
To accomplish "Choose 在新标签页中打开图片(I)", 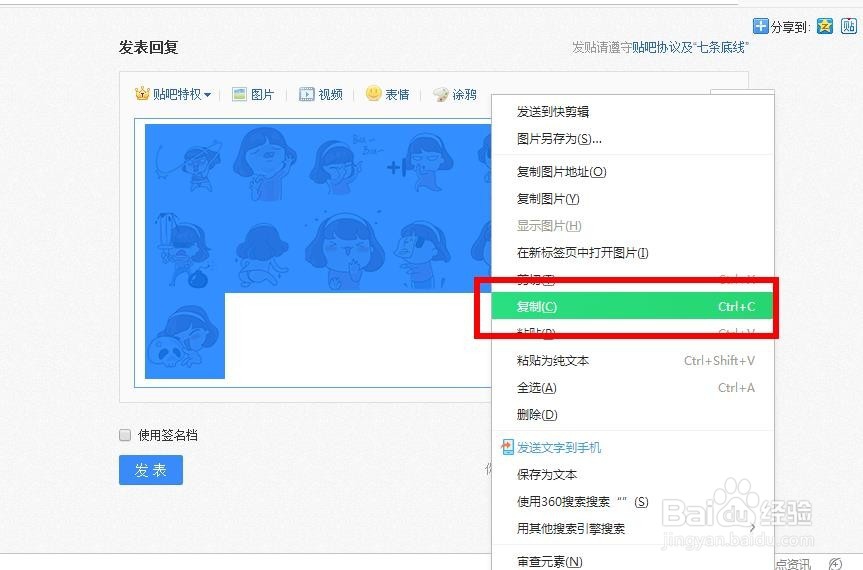I will pyautogui.click(x=633, y=253).
